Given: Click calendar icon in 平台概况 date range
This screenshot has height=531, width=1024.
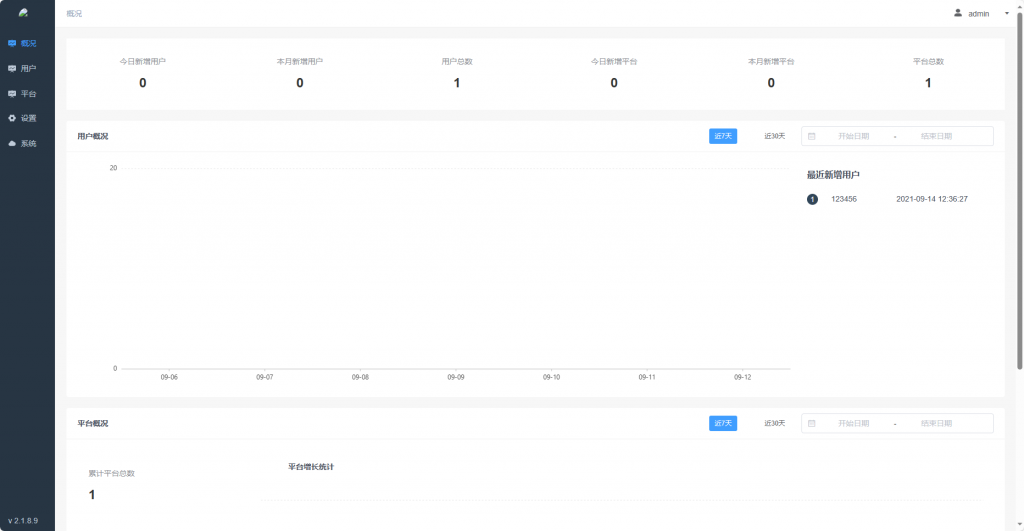Looking at the screenshot, I should [812, 423].
